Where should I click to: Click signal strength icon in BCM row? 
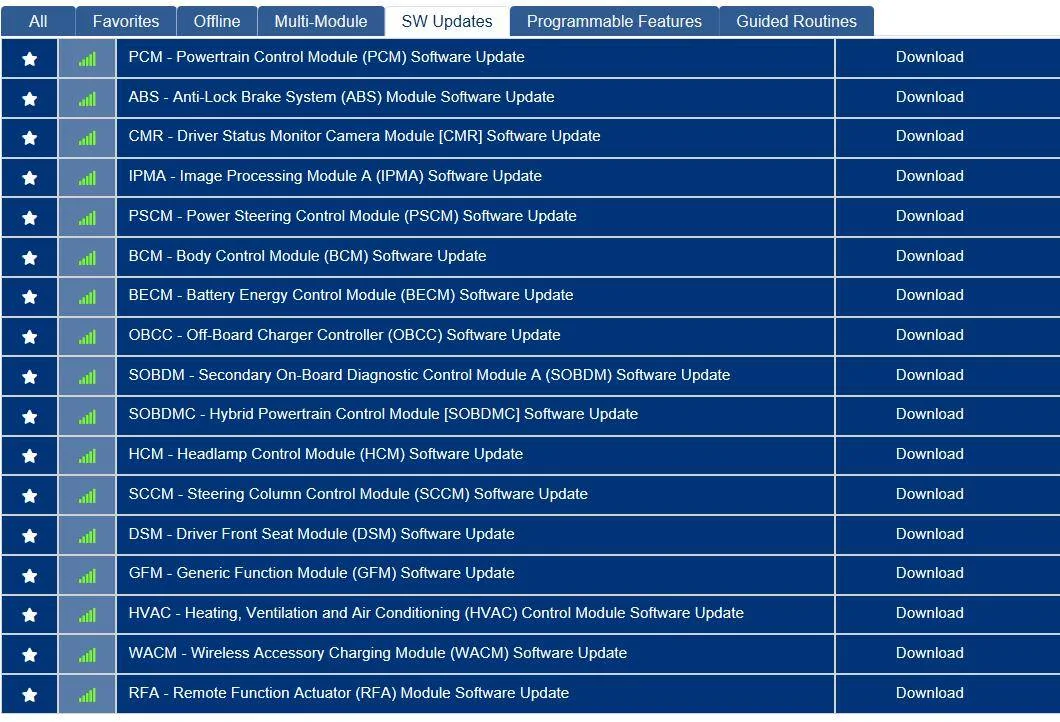(x=87, y=258)
